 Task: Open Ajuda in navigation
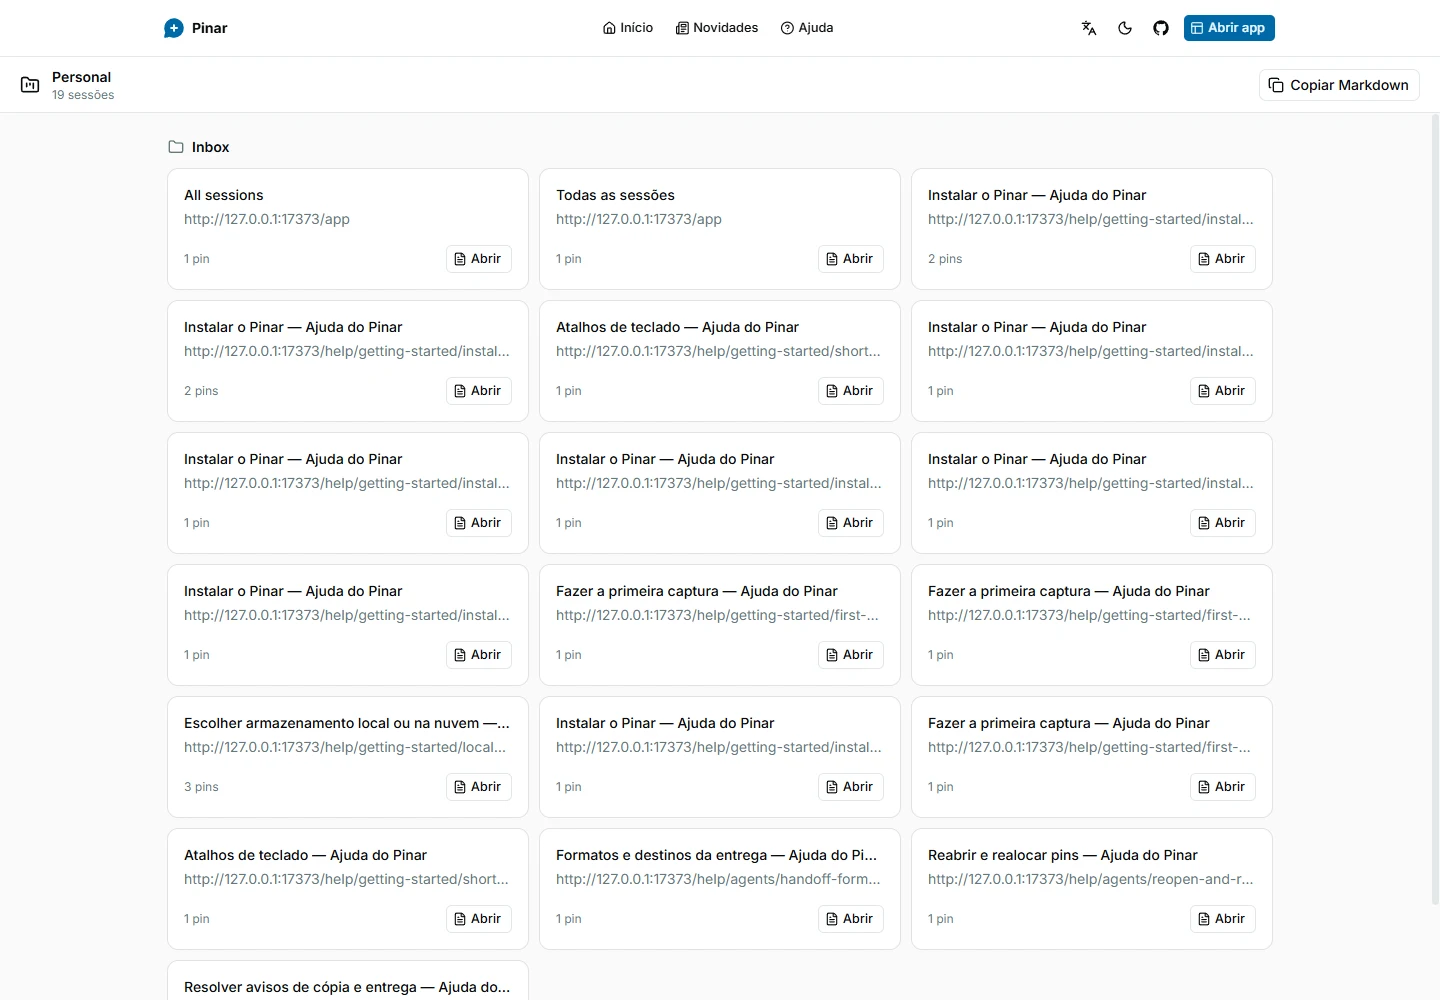click(807, 28)
